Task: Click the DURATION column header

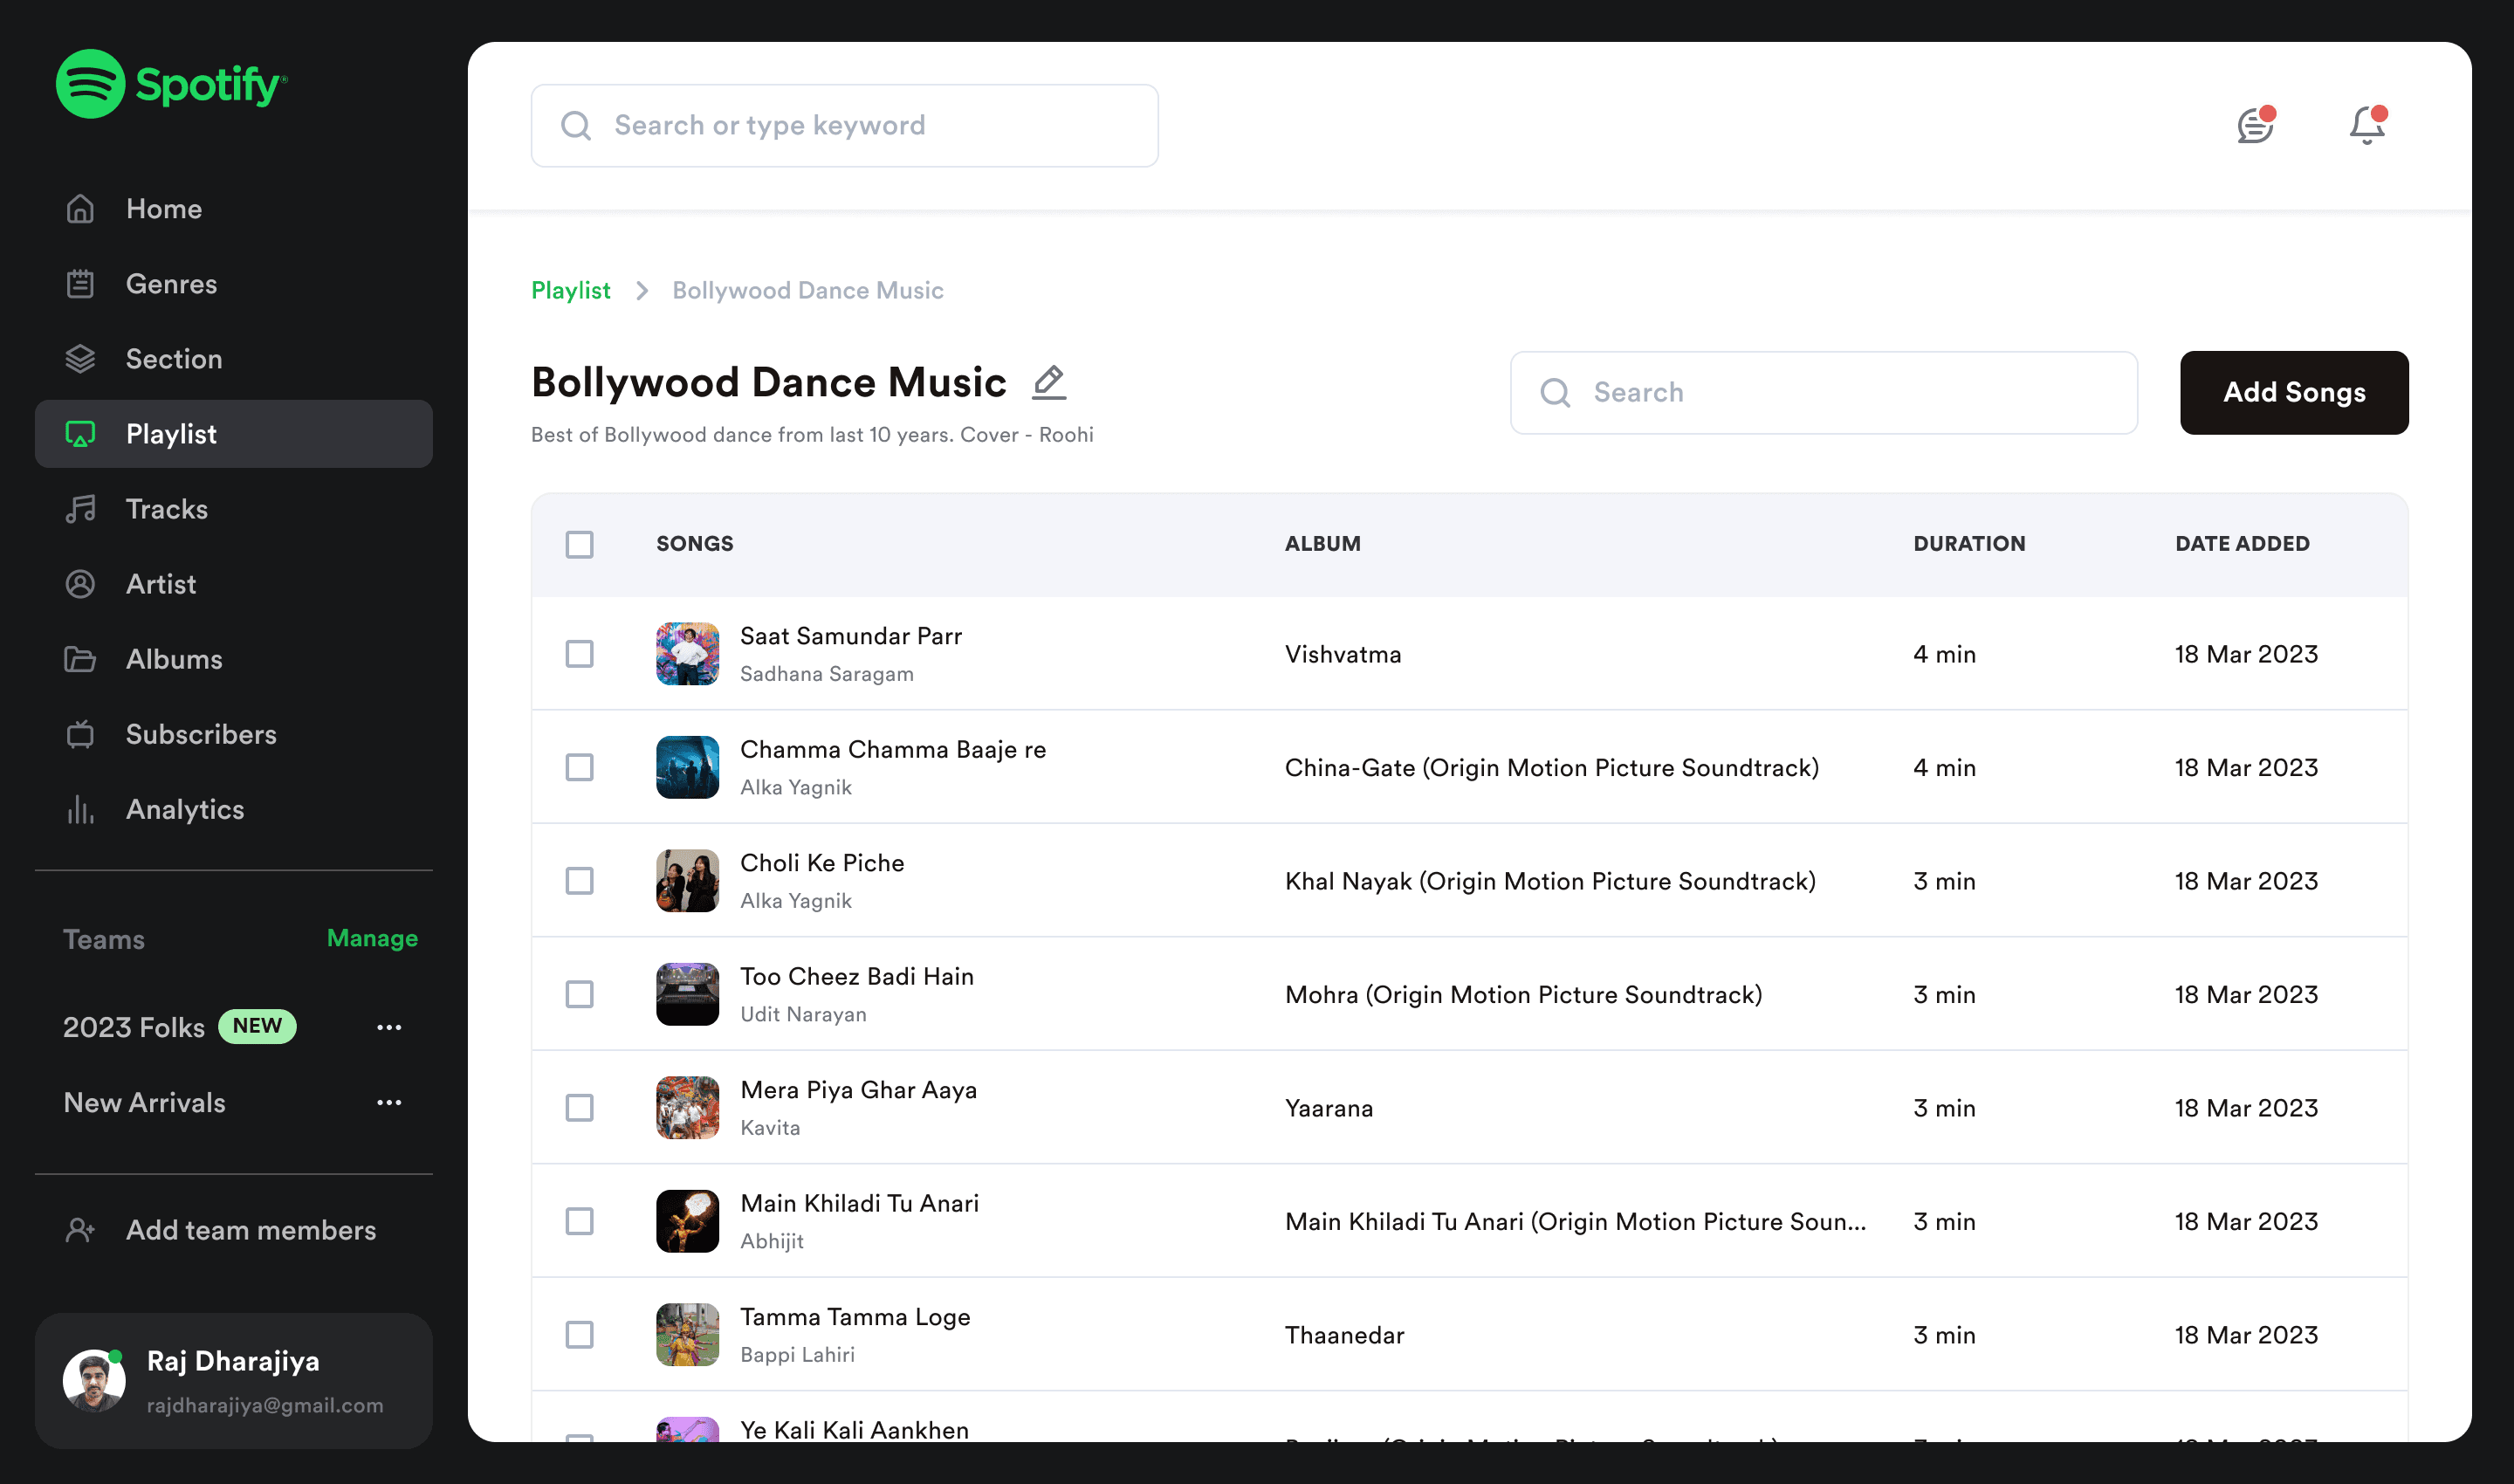Action: 1970,544
